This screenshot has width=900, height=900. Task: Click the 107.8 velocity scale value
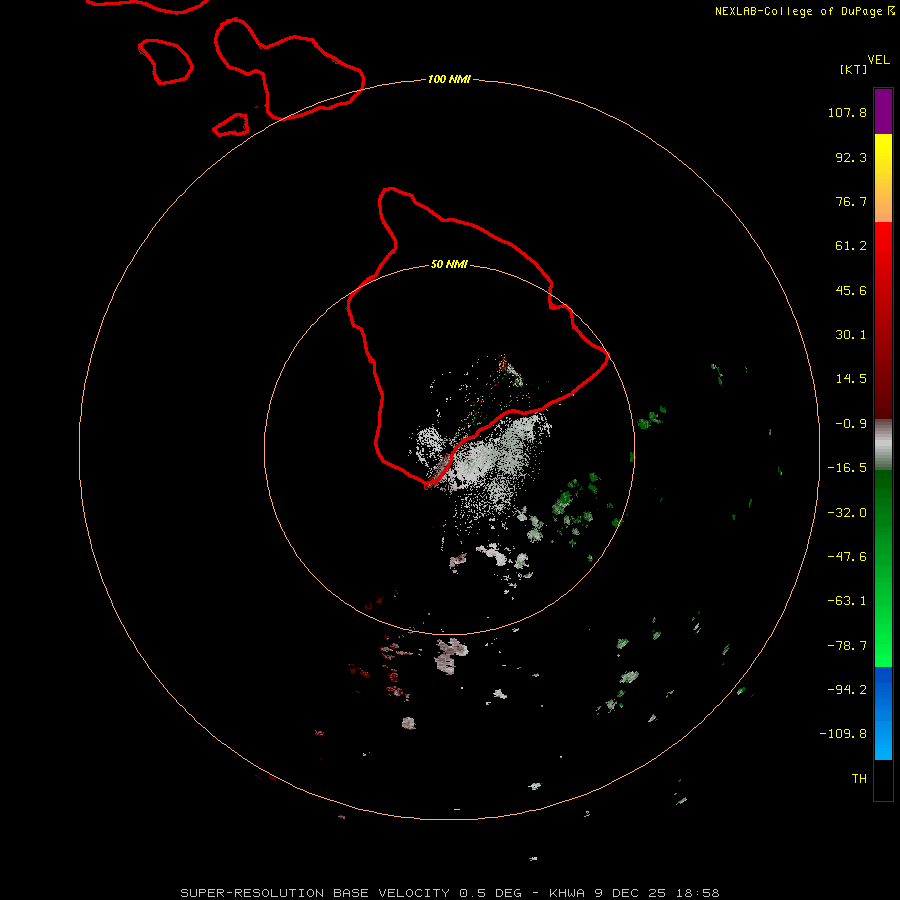tap(847, 112)
